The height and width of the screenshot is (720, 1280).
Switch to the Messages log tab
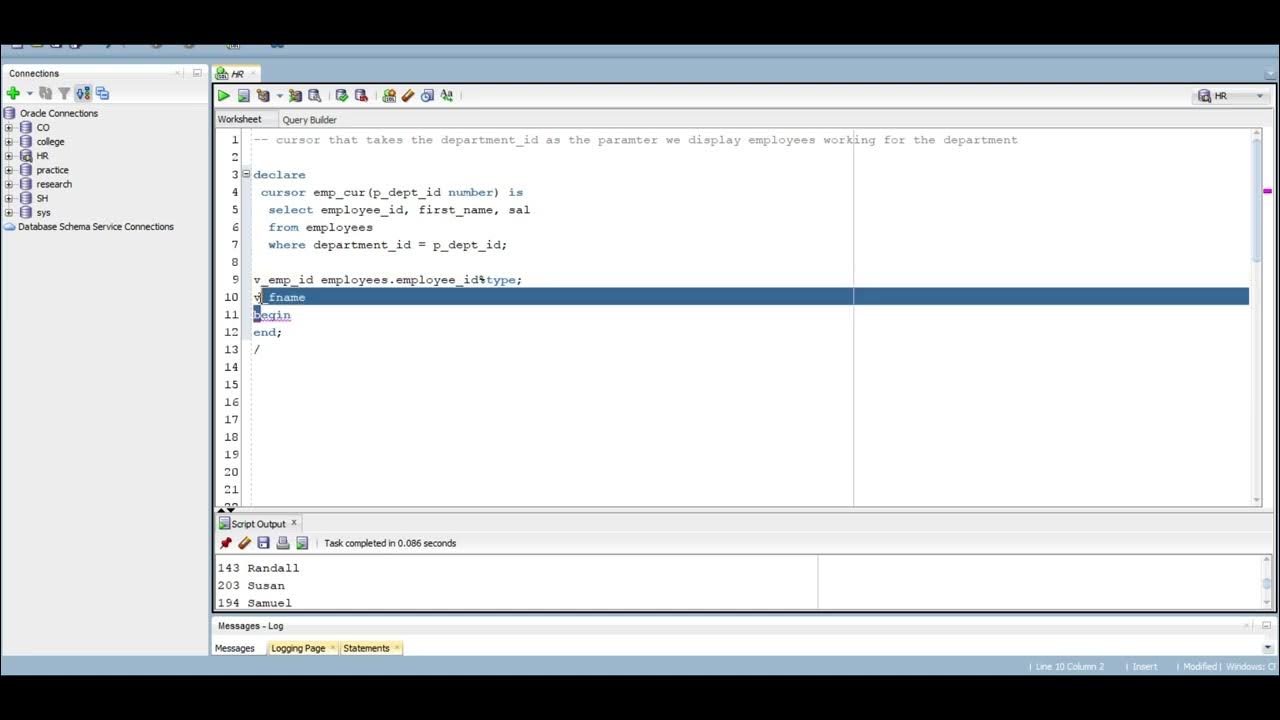(x=235, y=648)
